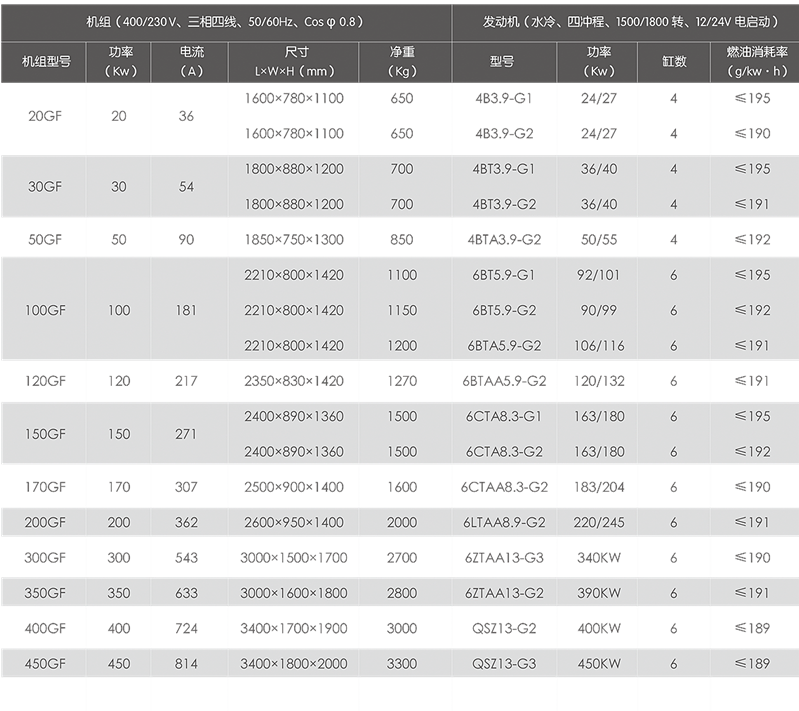799x711 pixels.
Task: Select the 450GF unit model cell
Action: tap(45, 664)
